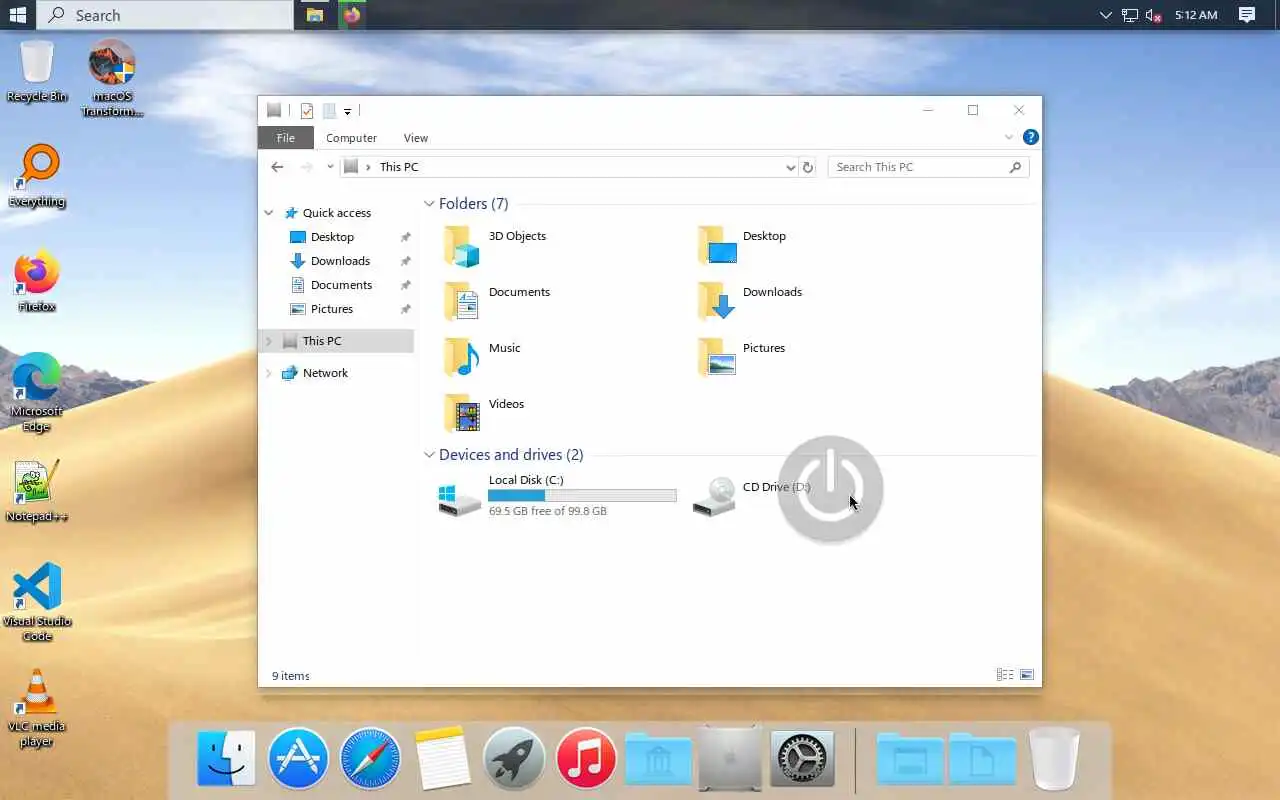Open the Help question mark icon

tap(1030, 137)
